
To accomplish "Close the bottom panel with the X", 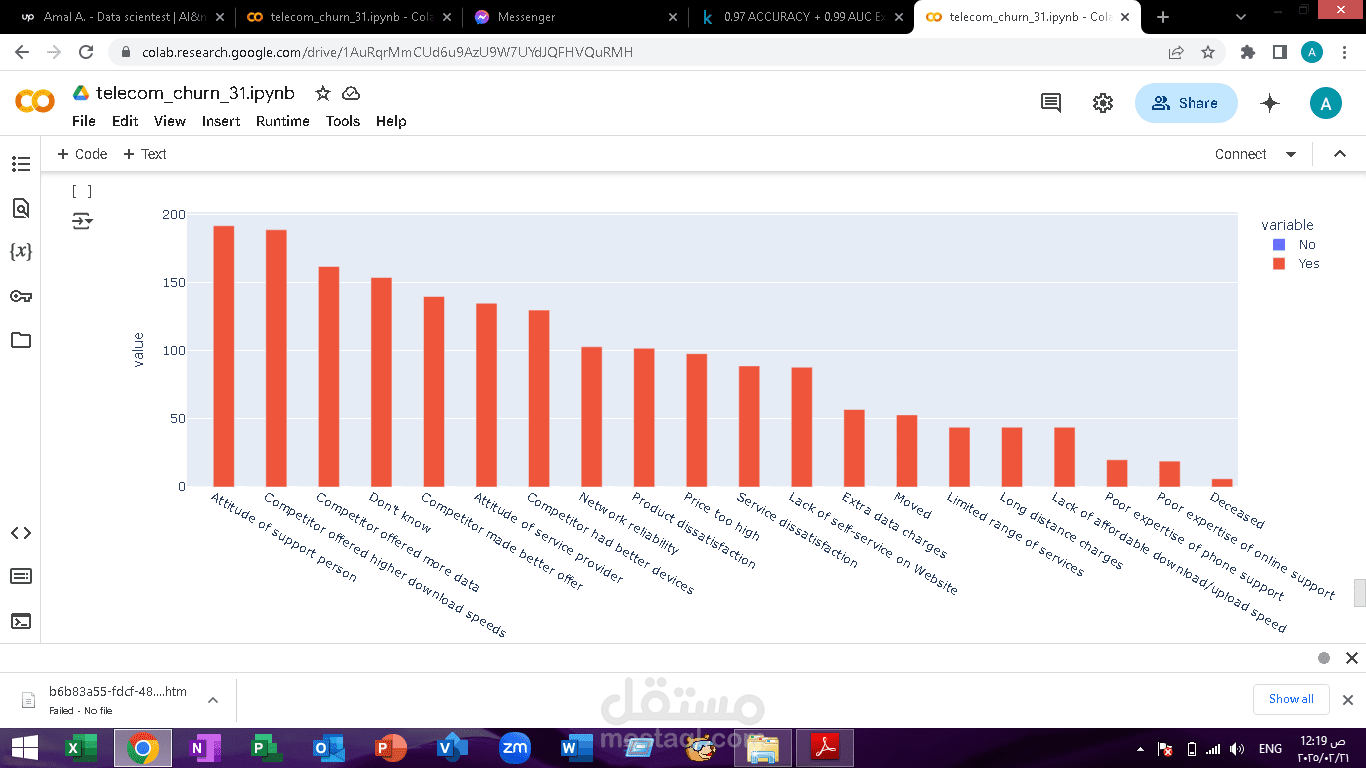I will click(x=1352, y=658).
